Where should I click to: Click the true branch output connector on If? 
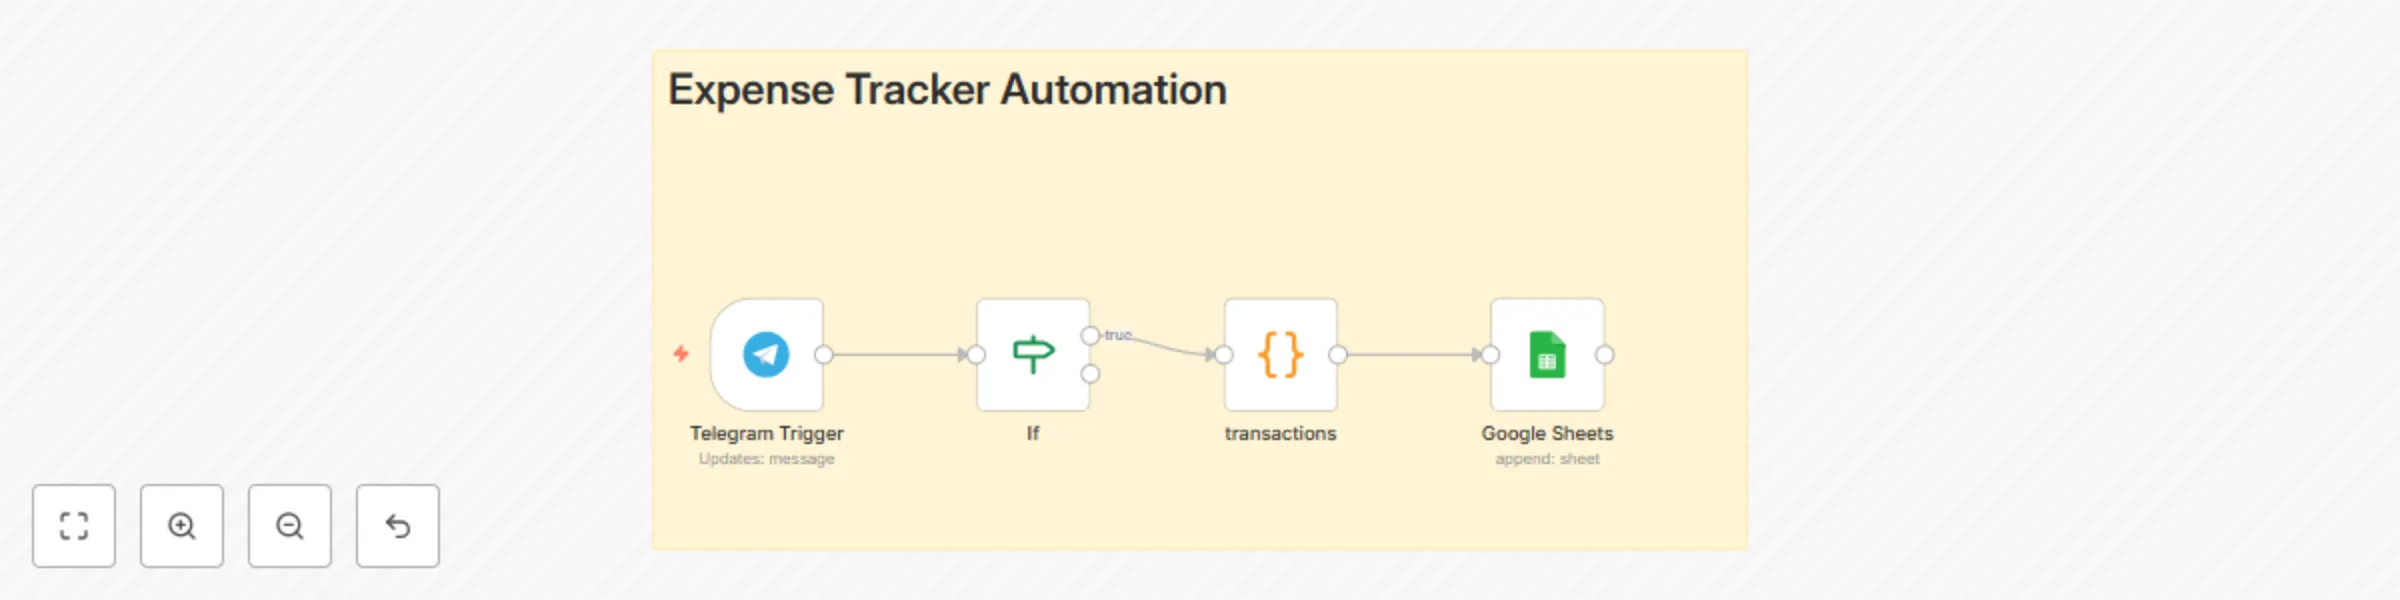[1089, 333]
